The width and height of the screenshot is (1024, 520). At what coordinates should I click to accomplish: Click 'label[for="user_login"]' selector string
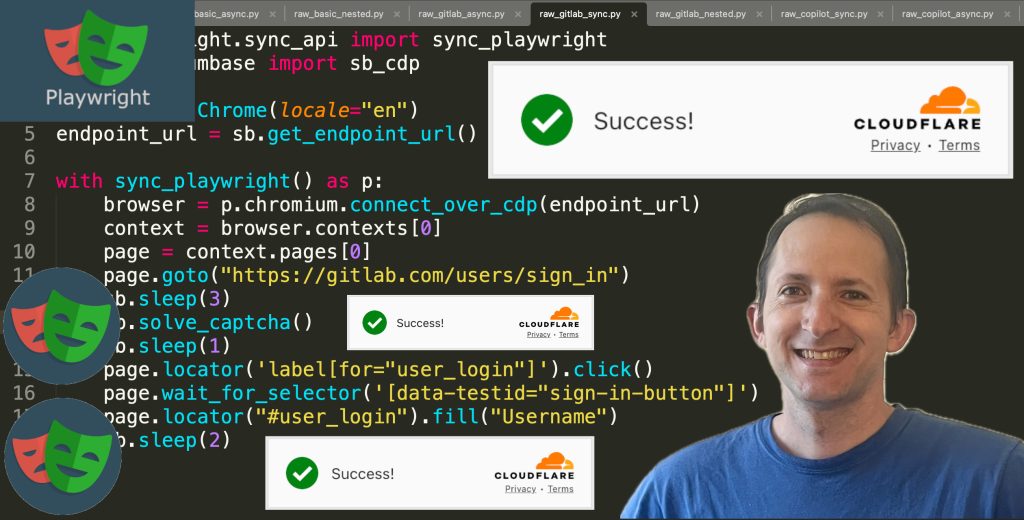pos(402,369)
